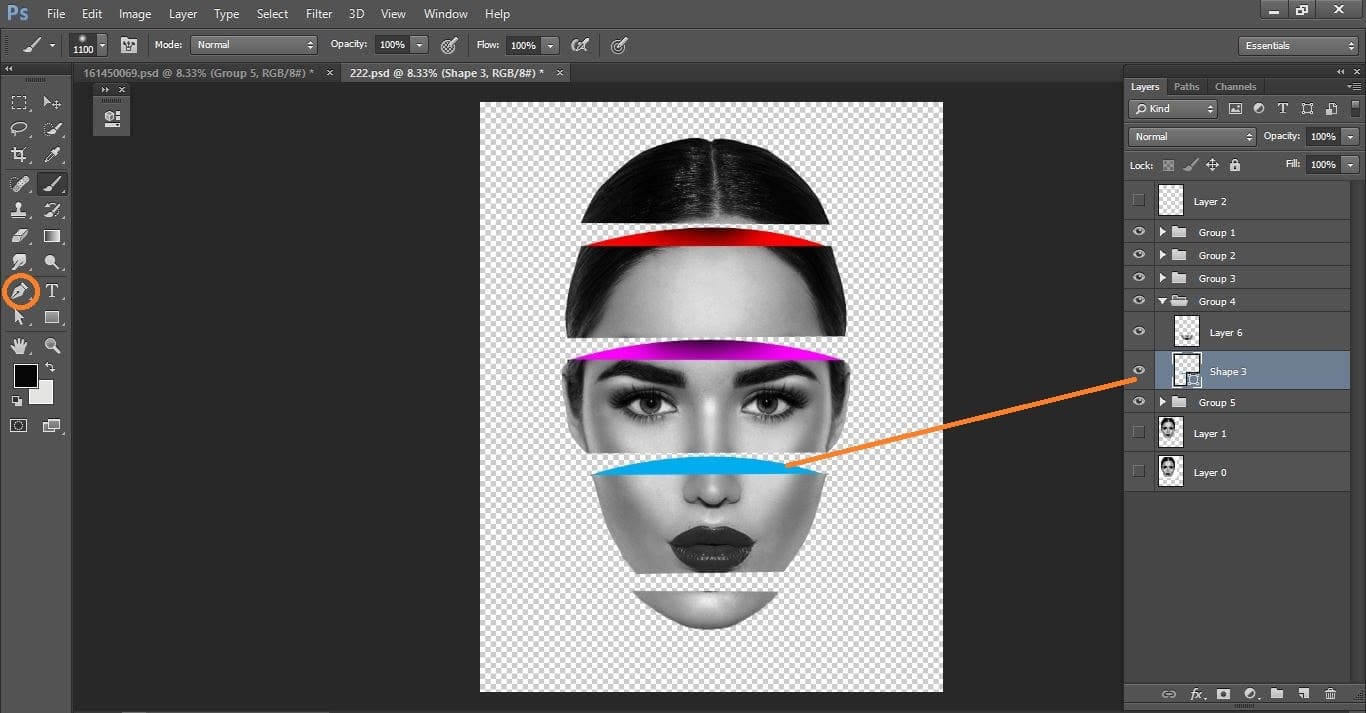The width and height of the screenshot is (1366, 713).
Task: Switch to the 161450069.psd document tab
Action: click(x=200, y=72)
